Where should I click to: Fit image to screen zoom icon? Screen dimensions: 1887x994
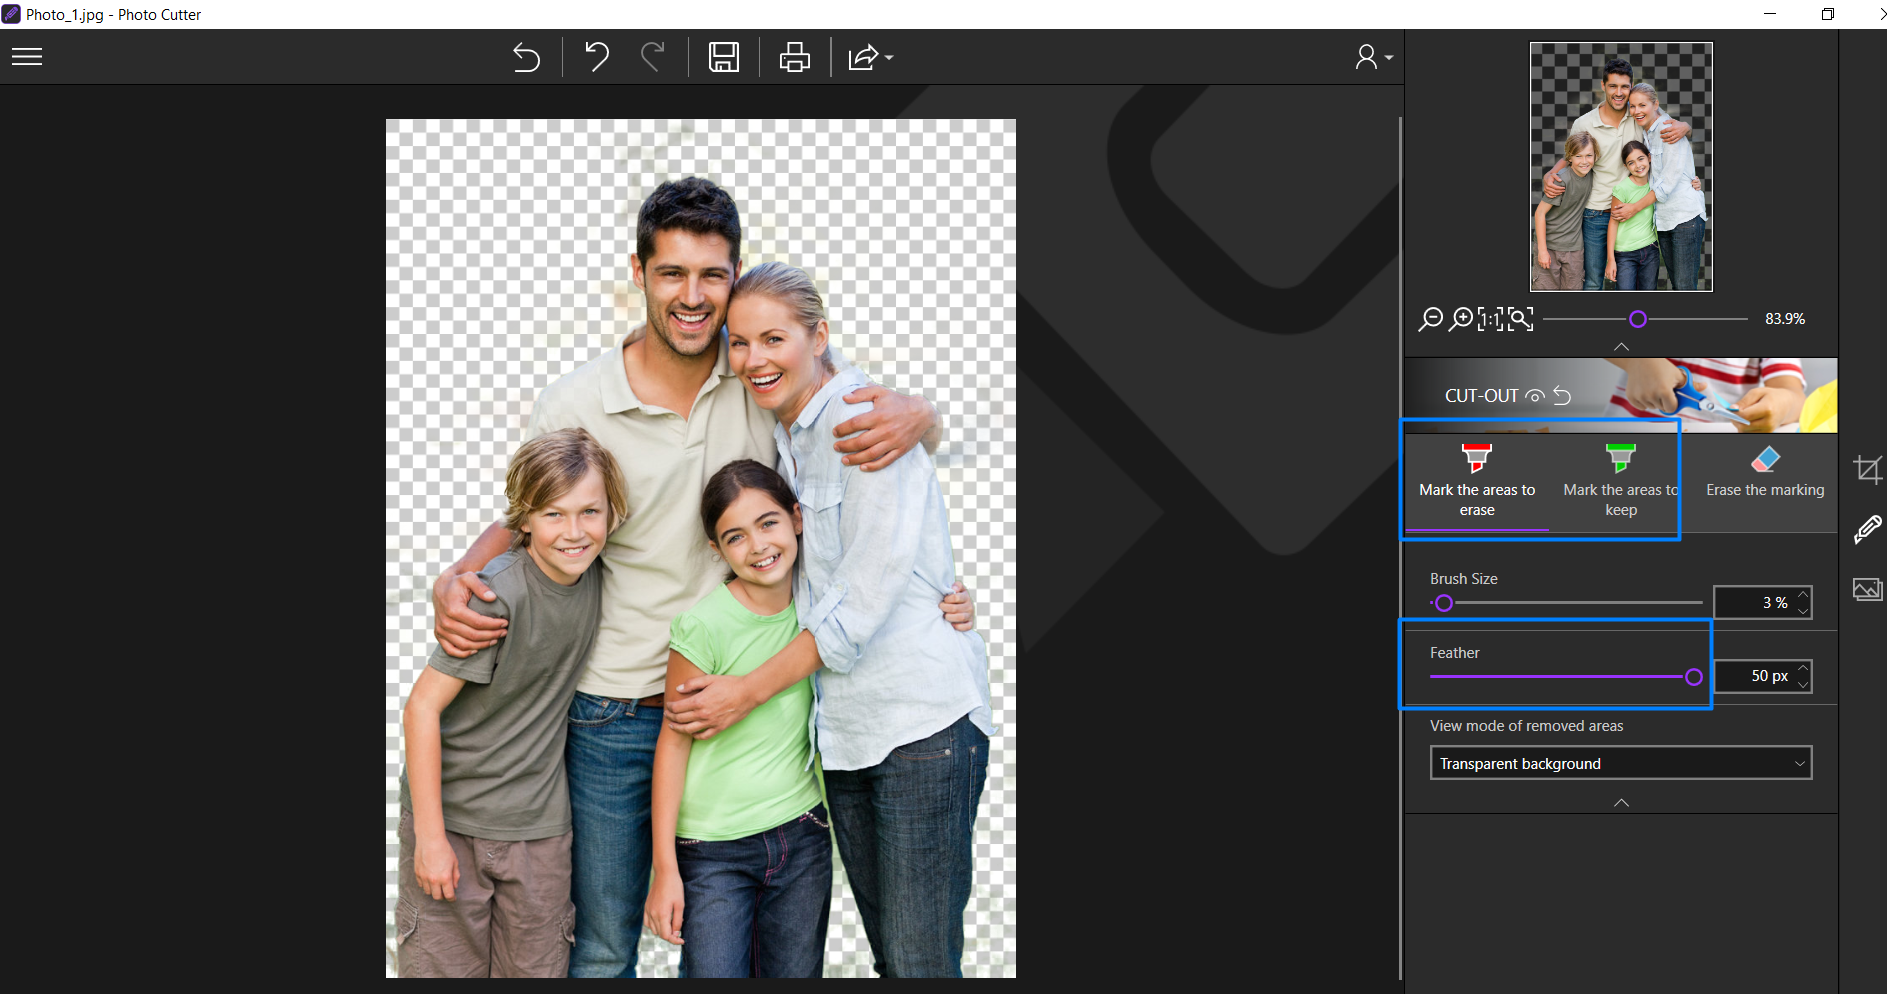click(x=1521, y=319)
